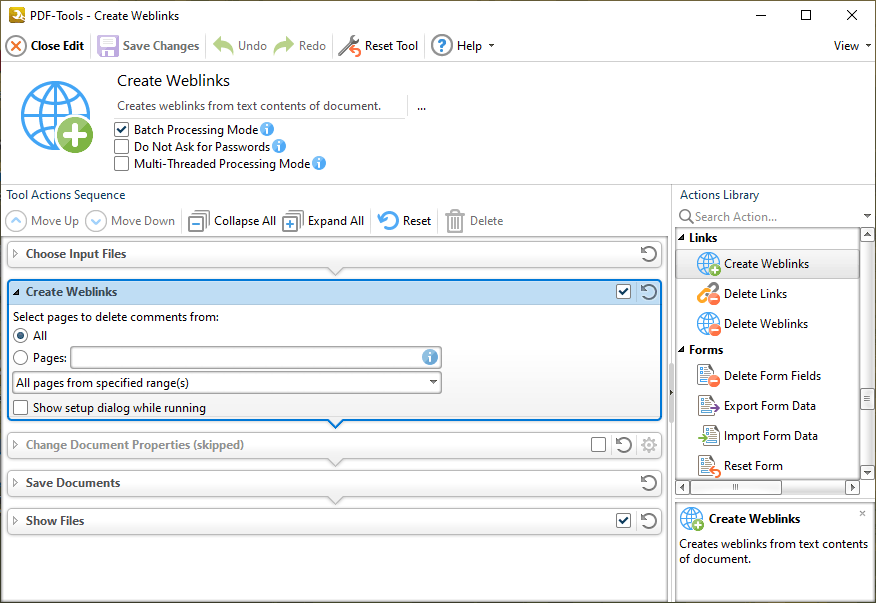Click the Collapse All icon
The height and width of the screenshot is (603, 876).
tap(199, 221)
